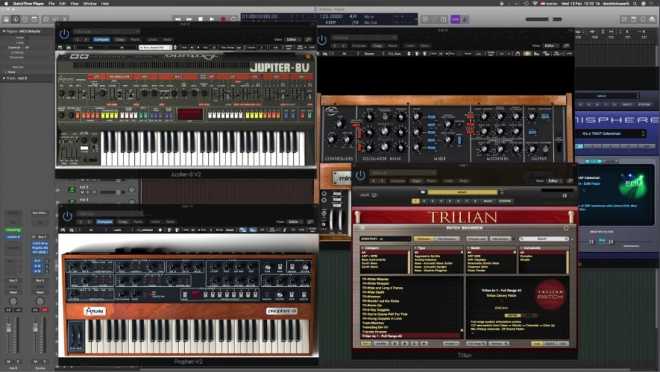Image resolution: width=660 pixels, height=372 pixels.
Task: Click link icon in Jupiter-8V plugin header
Action: coord(309,40)
